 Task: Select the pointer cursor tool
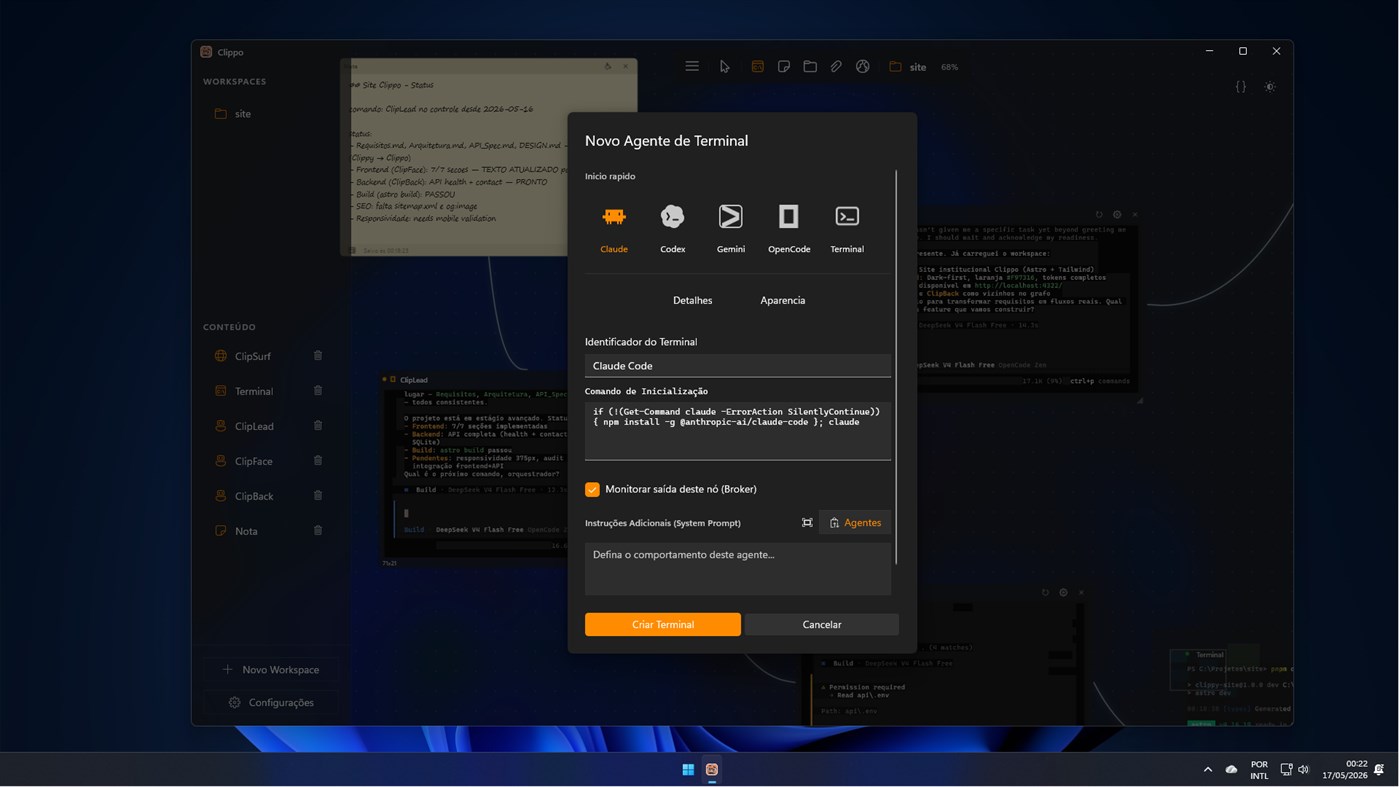pos(724,67)
